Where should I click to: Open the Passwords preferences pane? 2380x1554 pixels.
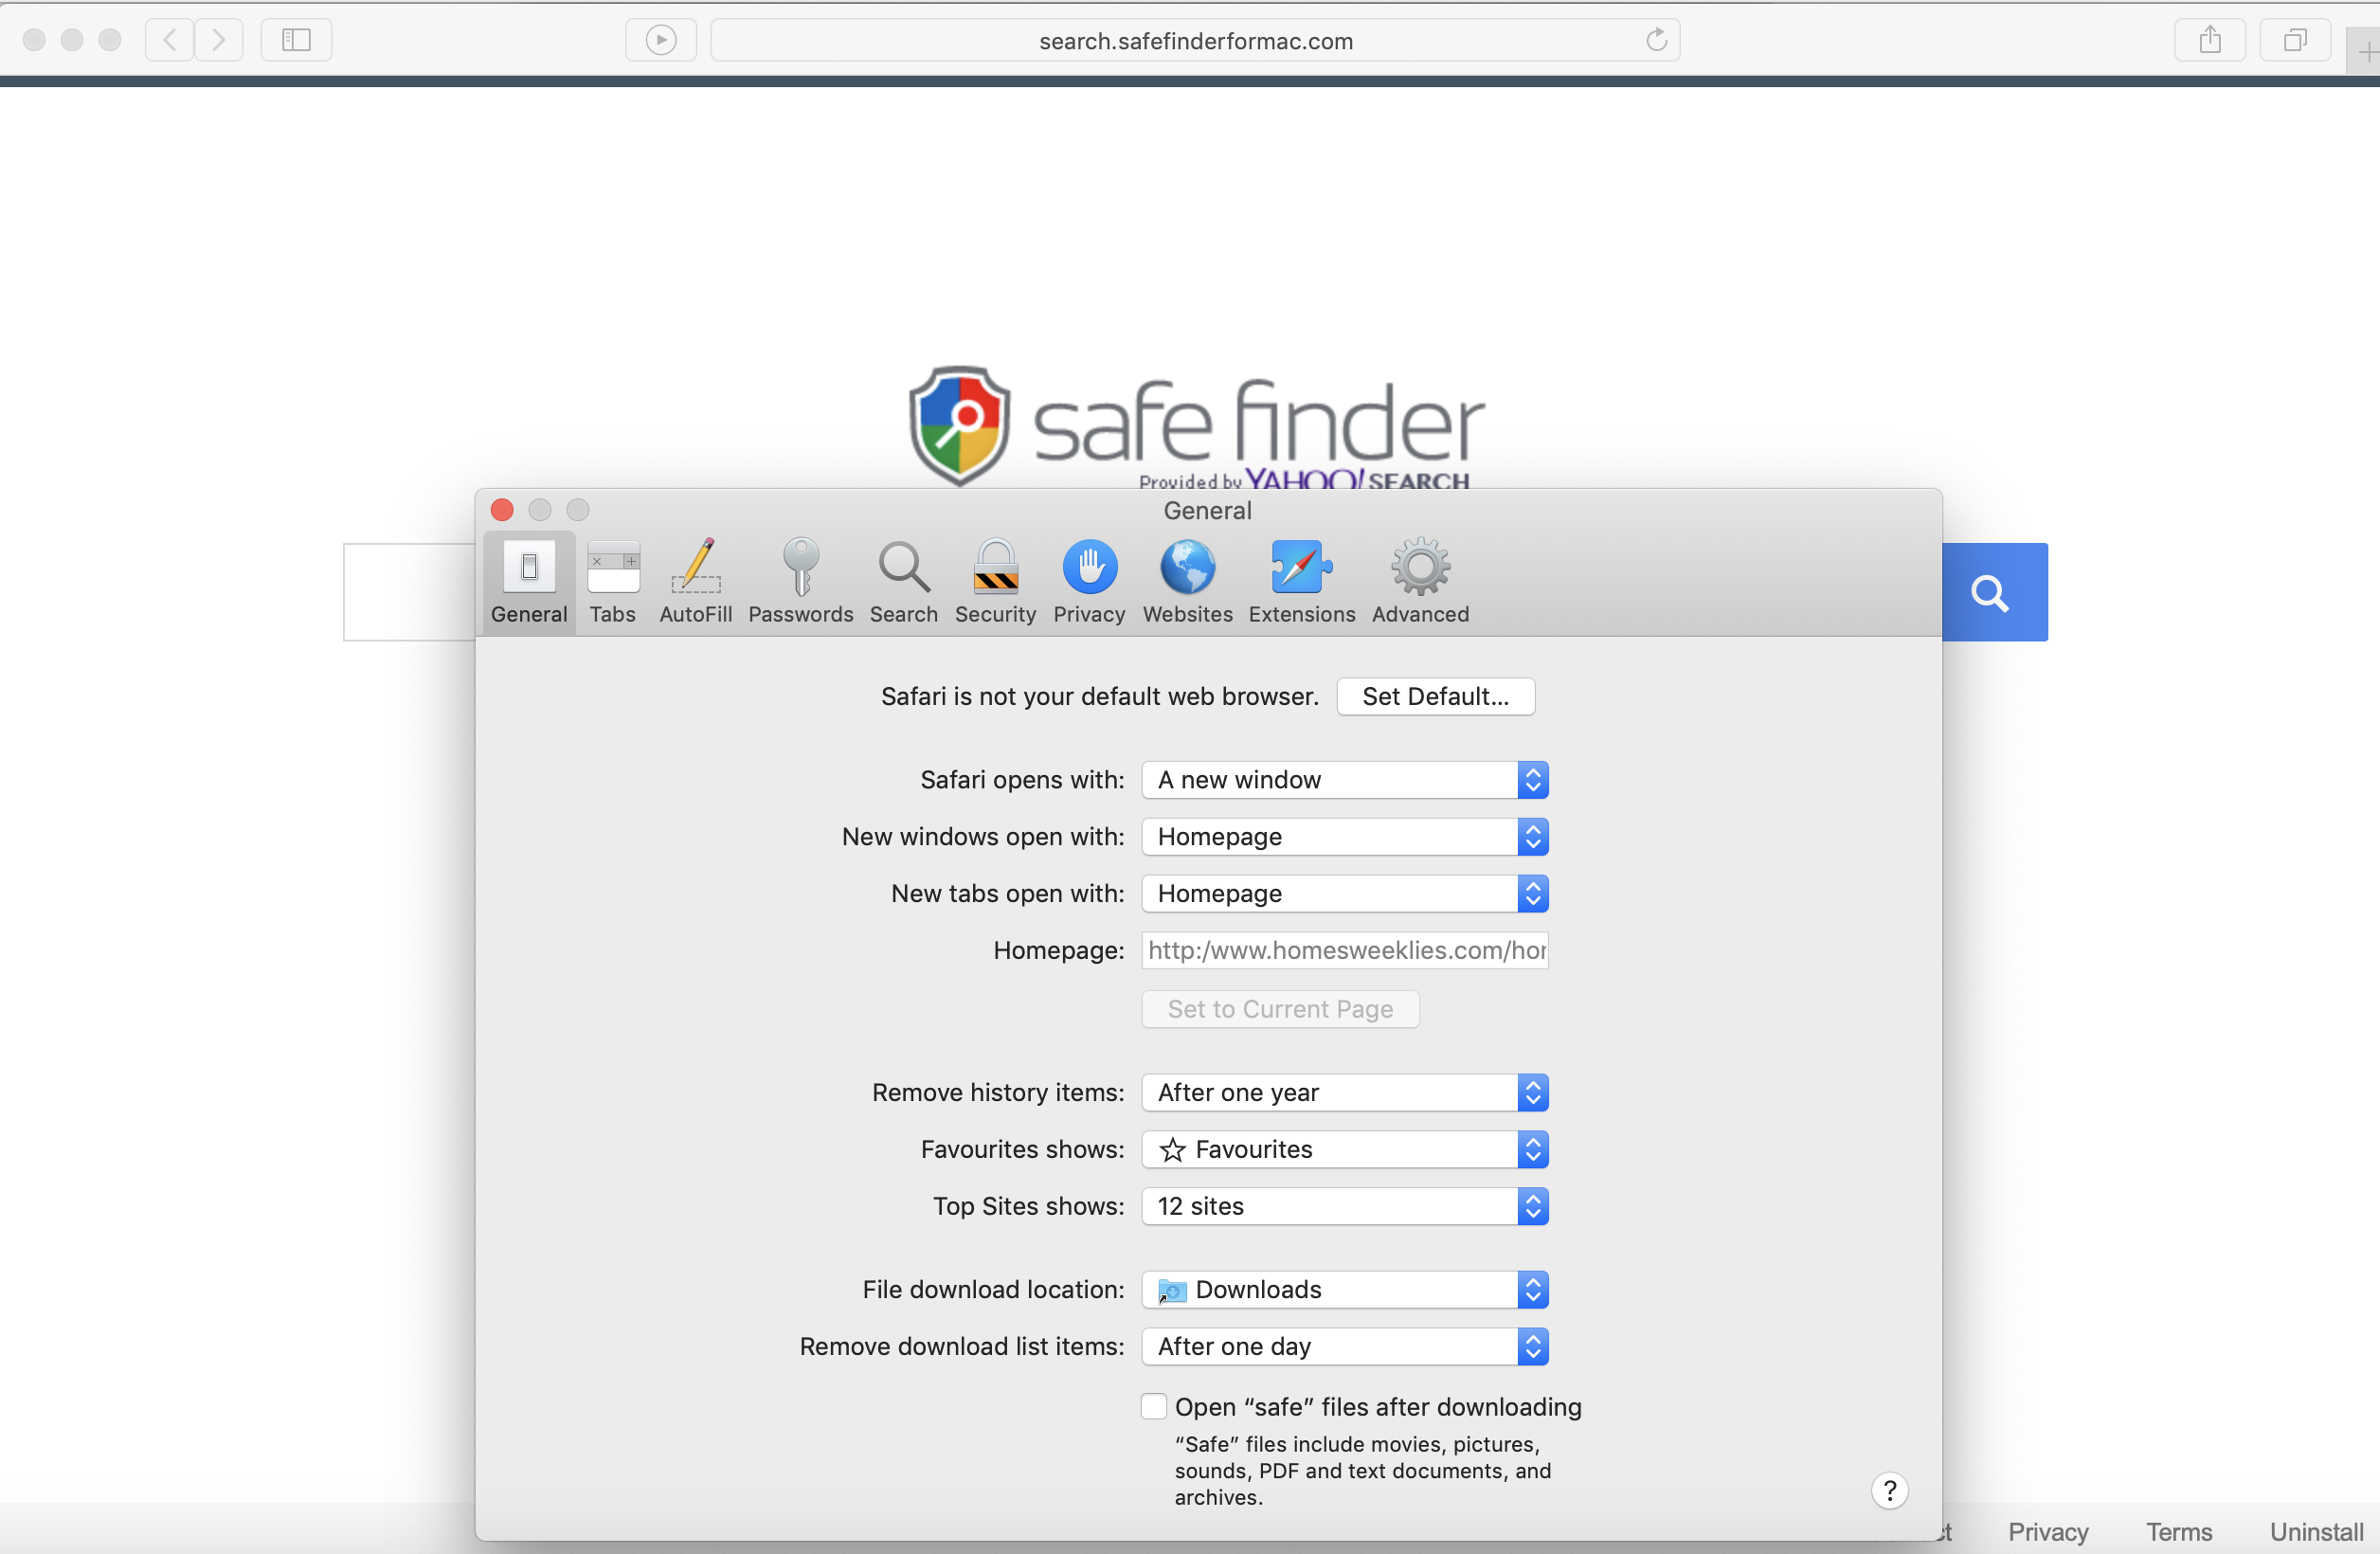tap(800, 582)
